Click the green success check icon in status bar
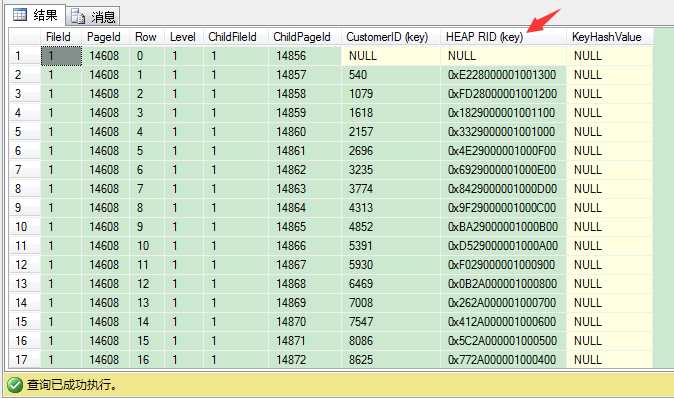Image resolution: width=674 pixels, height=398 pixels. click(15, 385)
